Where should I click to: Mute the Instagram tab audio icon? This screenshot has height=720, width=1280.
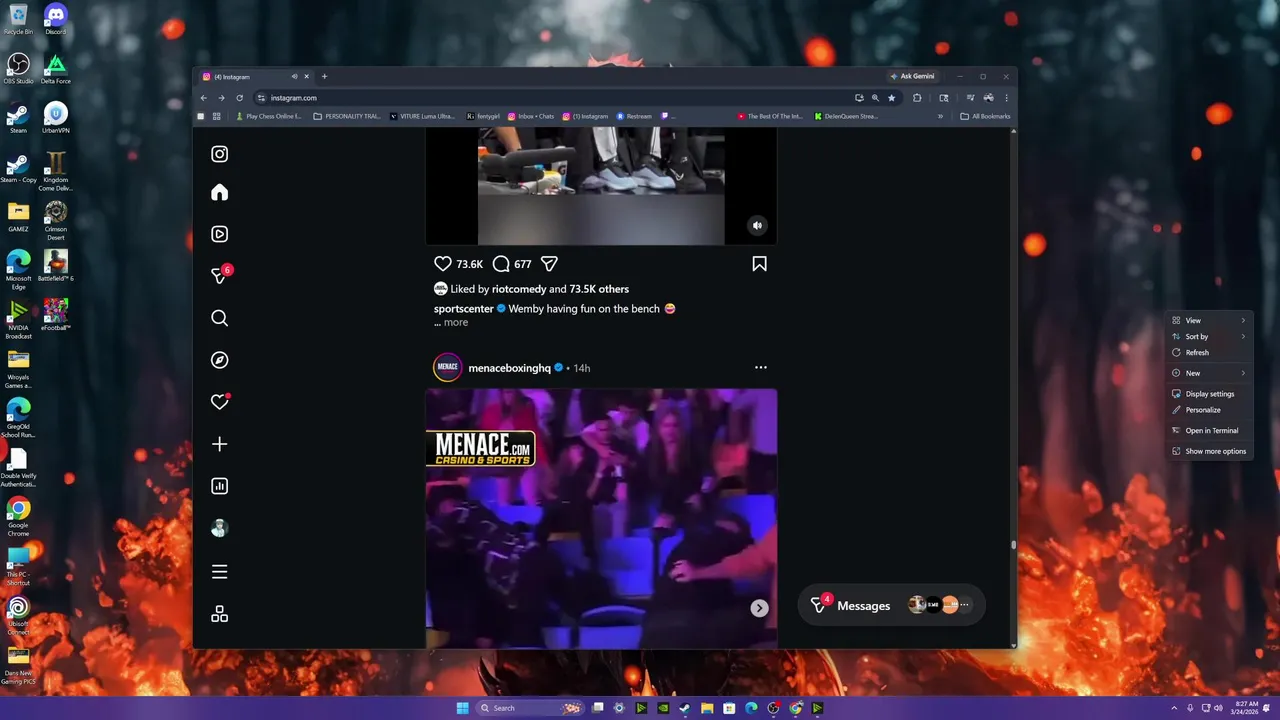(294, 77)
